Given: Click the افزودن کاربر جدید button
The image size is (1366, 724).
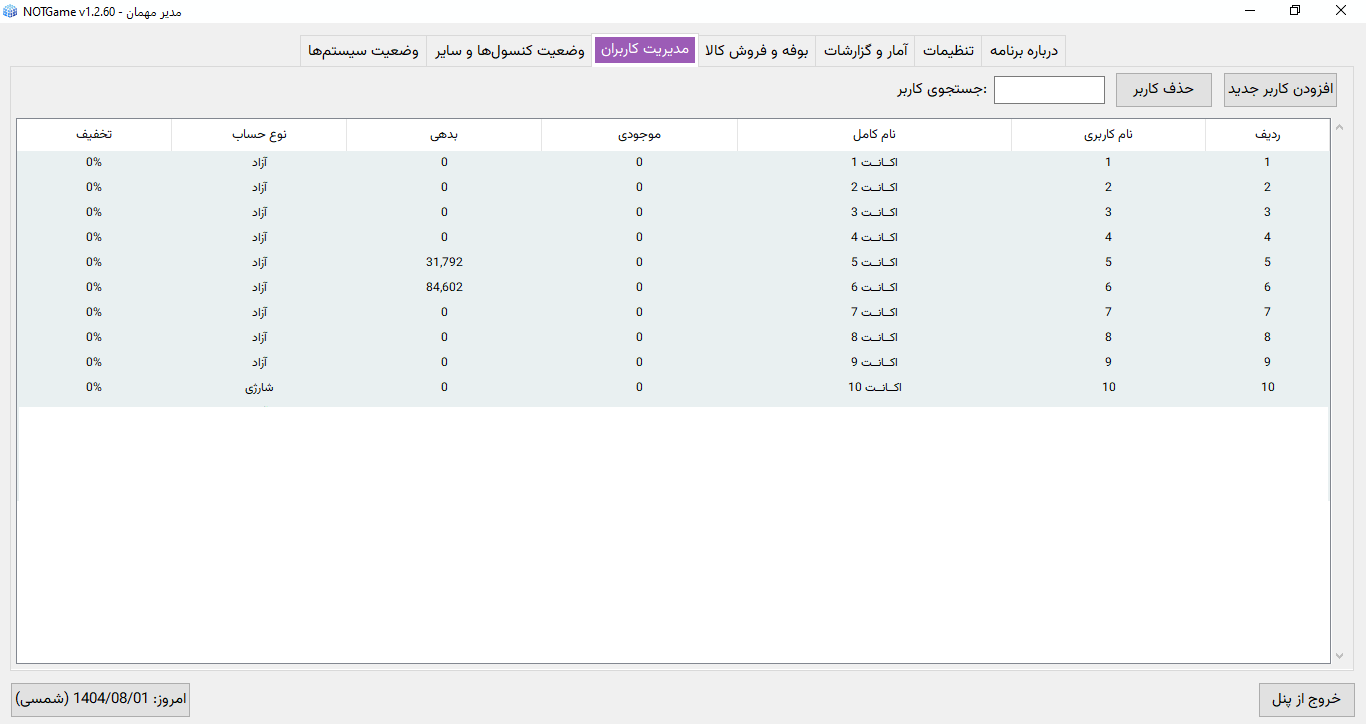Looking at the screenshot, I should pyautogui.click(x=1279, y=89).
